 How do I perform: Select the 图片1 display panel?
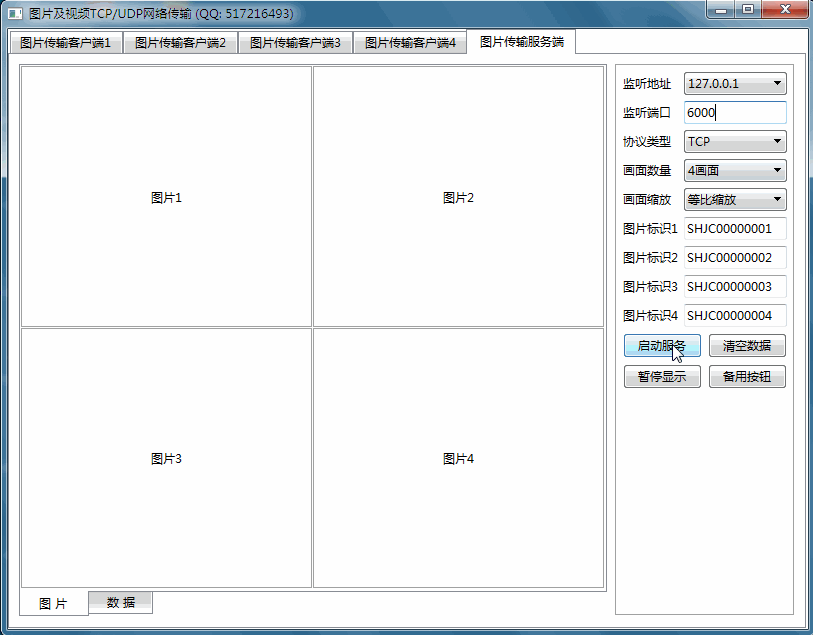point(166,197)
